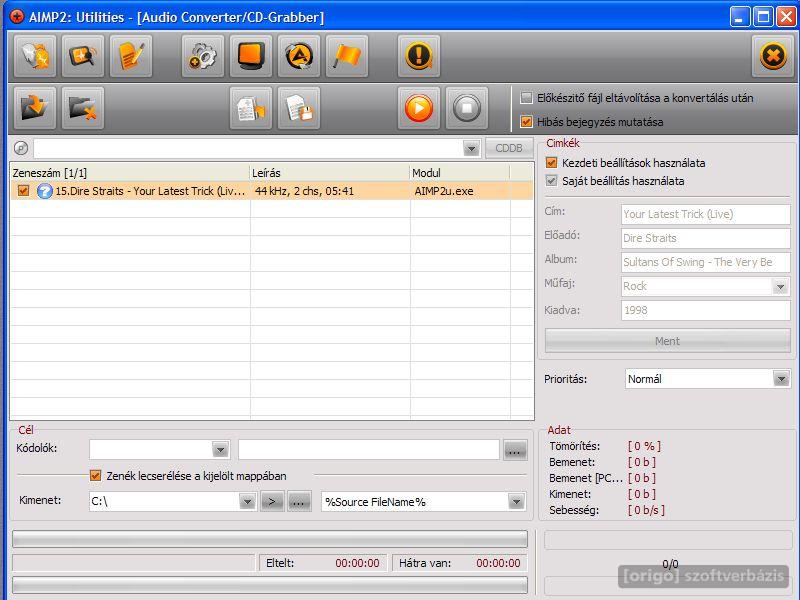This screenshot has width=800, height=600.
Task: Open the Műfaj genre dropdown showing Rock
Action: coord(780,287)
